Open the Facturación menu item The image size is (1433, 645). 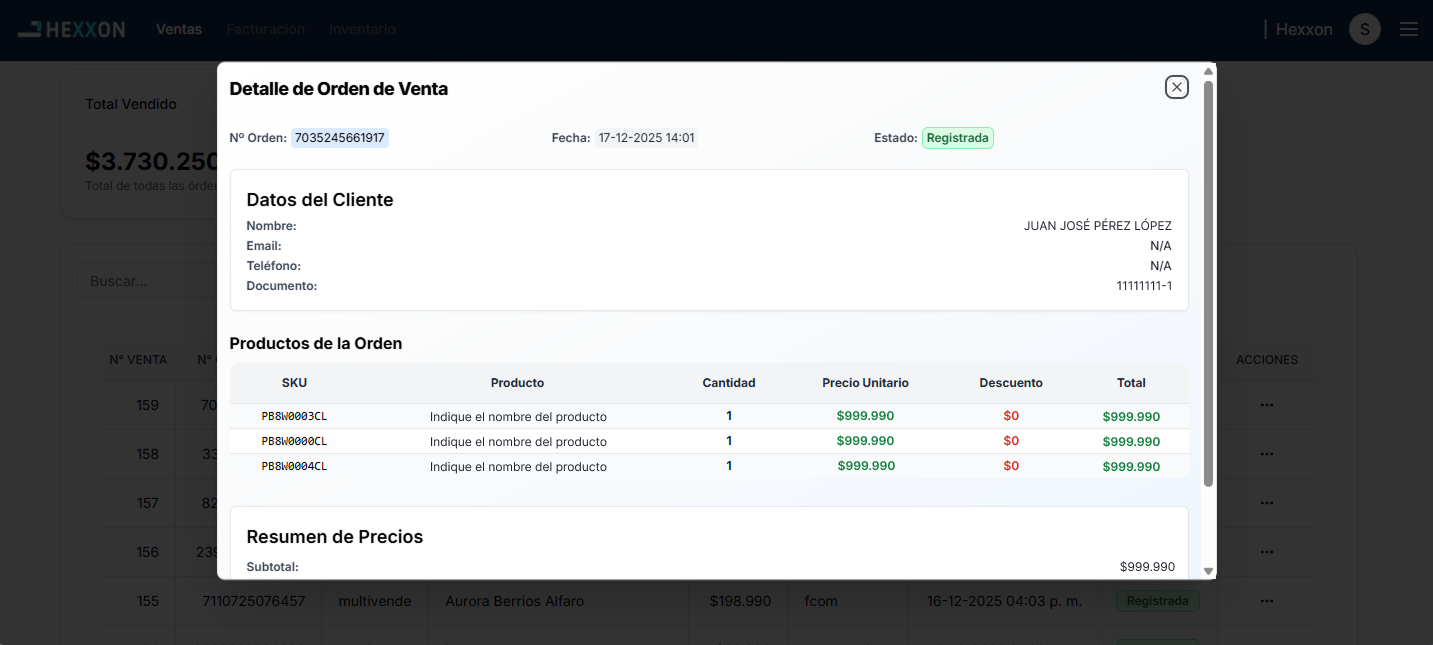[265, 29]
